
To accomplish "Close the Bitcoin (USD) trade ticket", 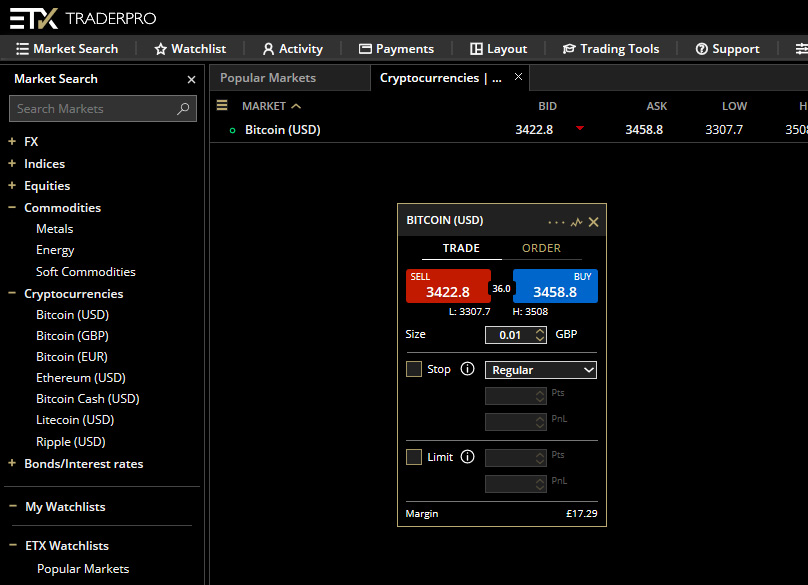I will pyautogui.click(x=594, y=222).
